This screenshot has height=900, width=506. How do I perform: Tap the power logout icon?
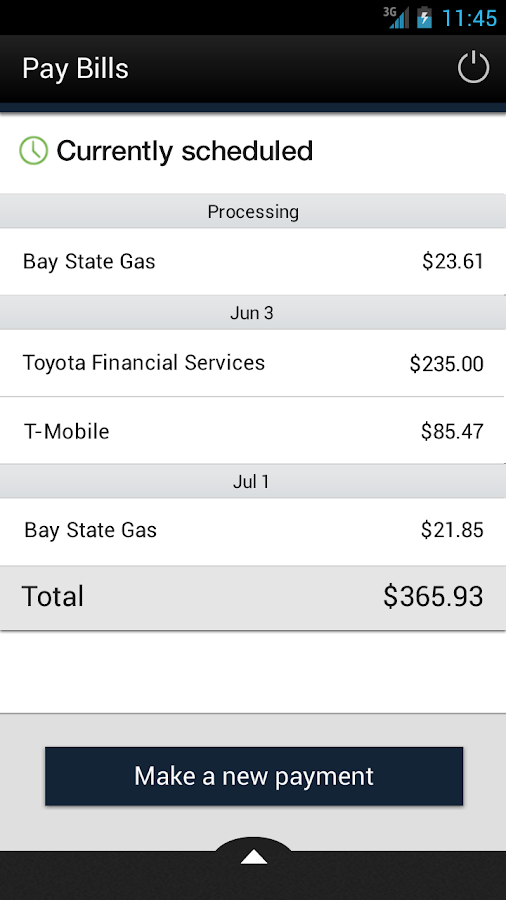pos(473,68)
